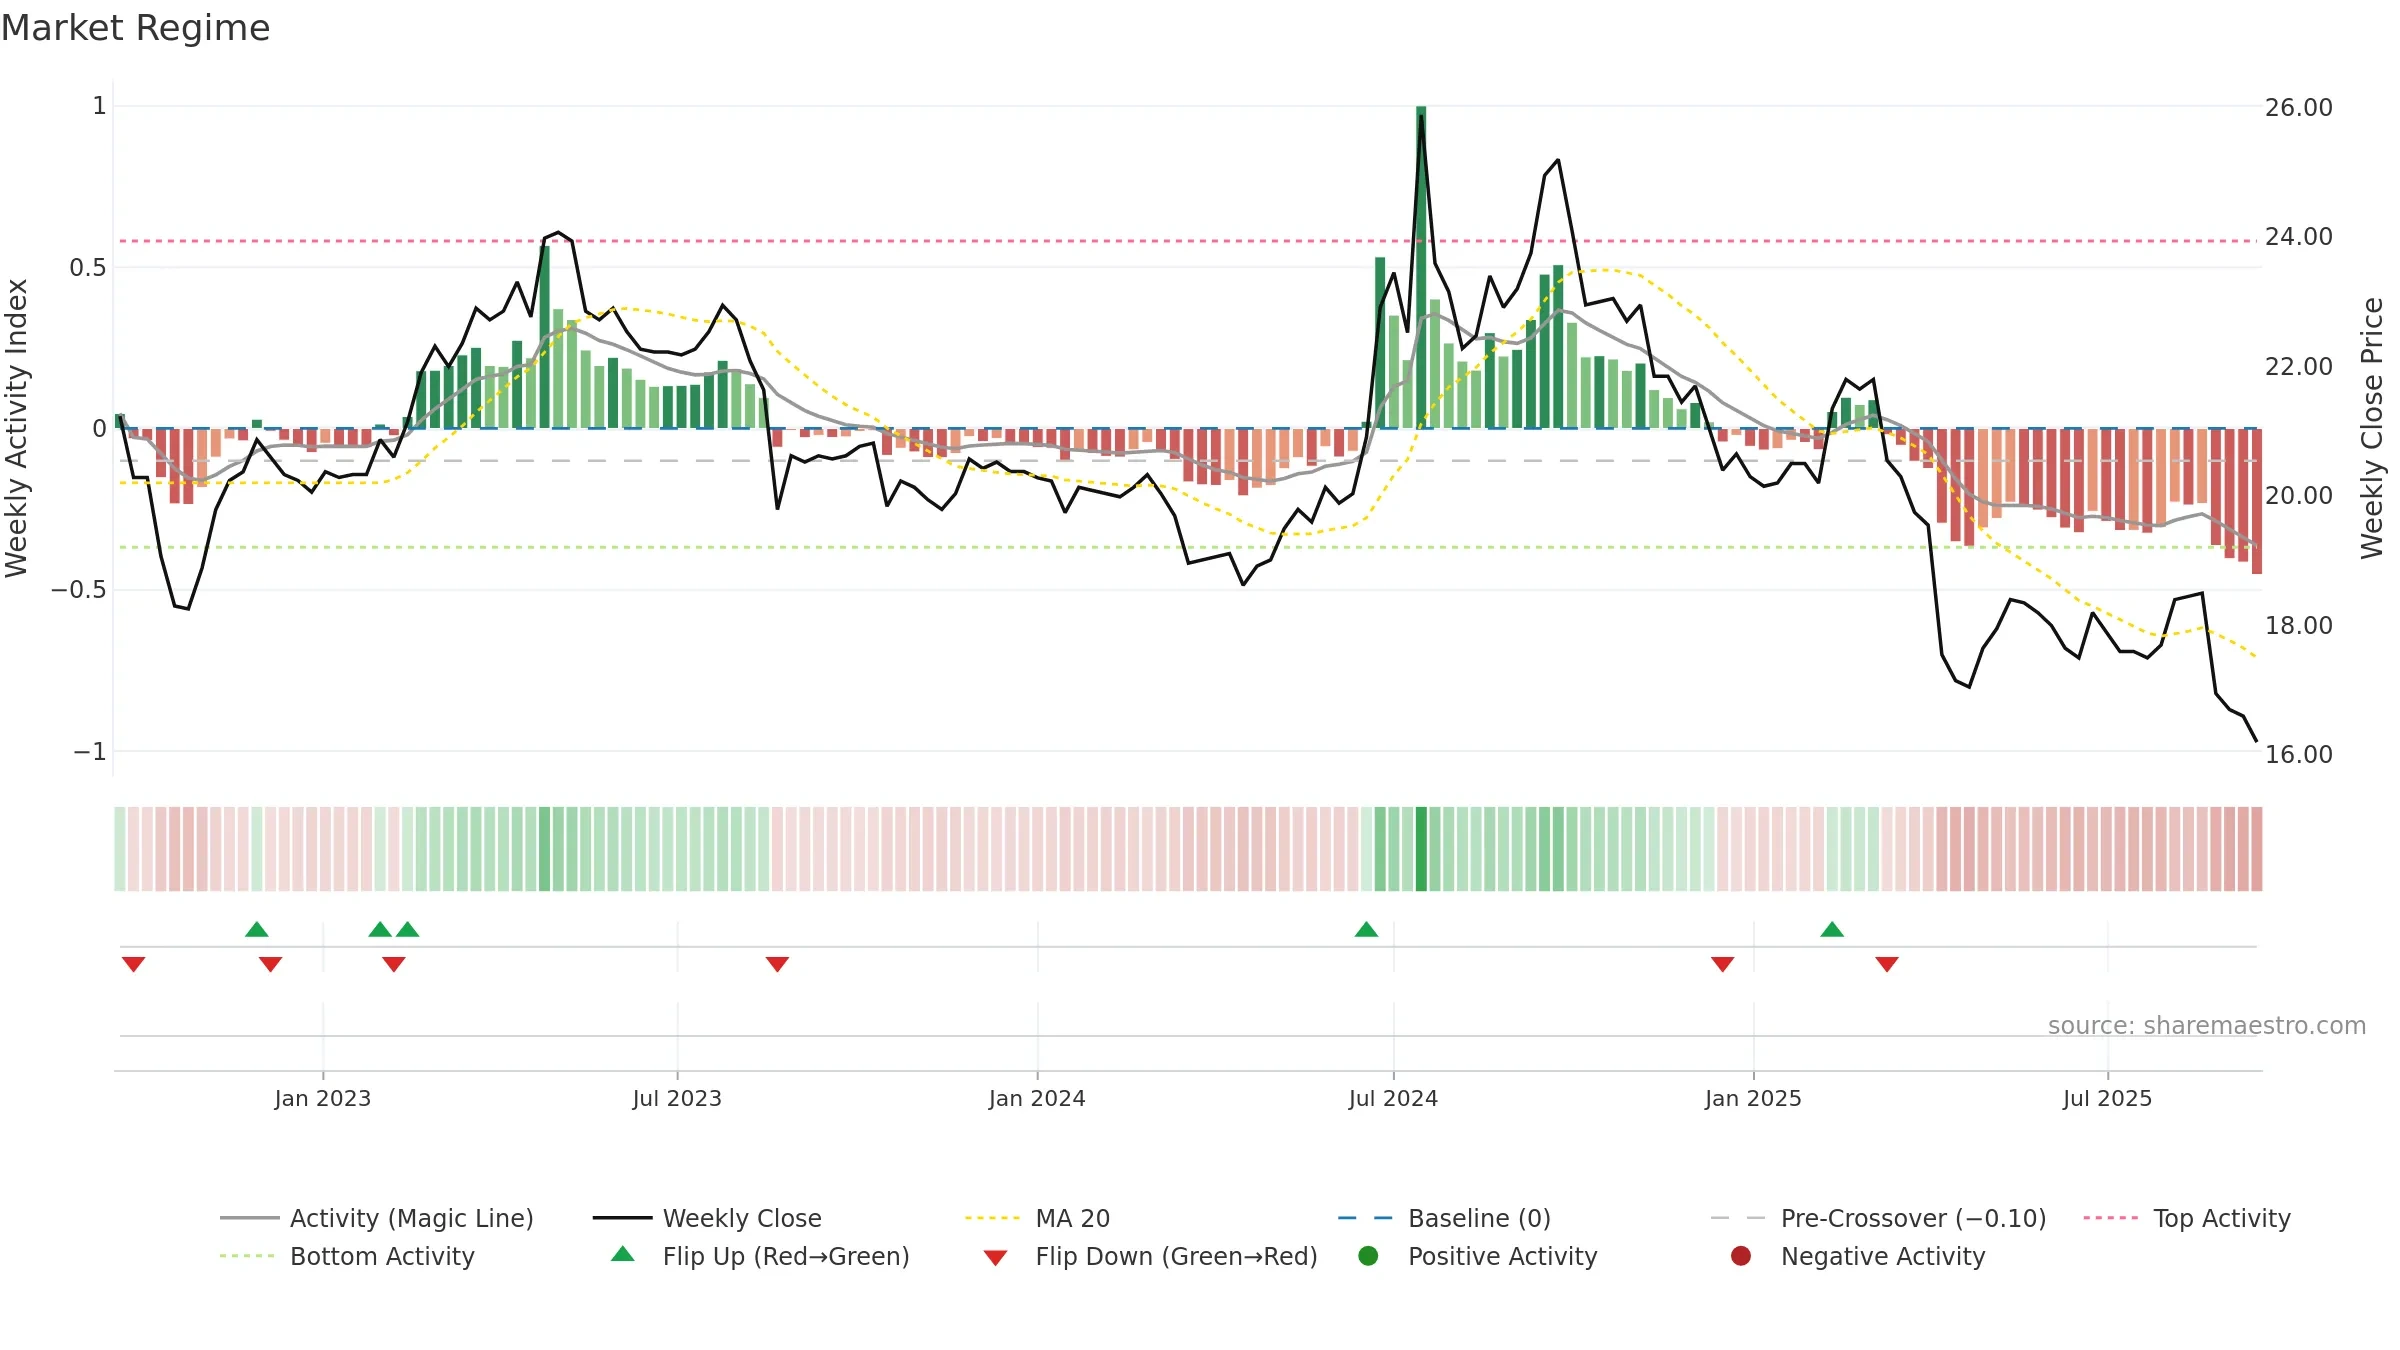Click the Activity (Magic Line) legend entry
The height and width of the screenshot is (1350, 2400).
[x=377, y=1218]
